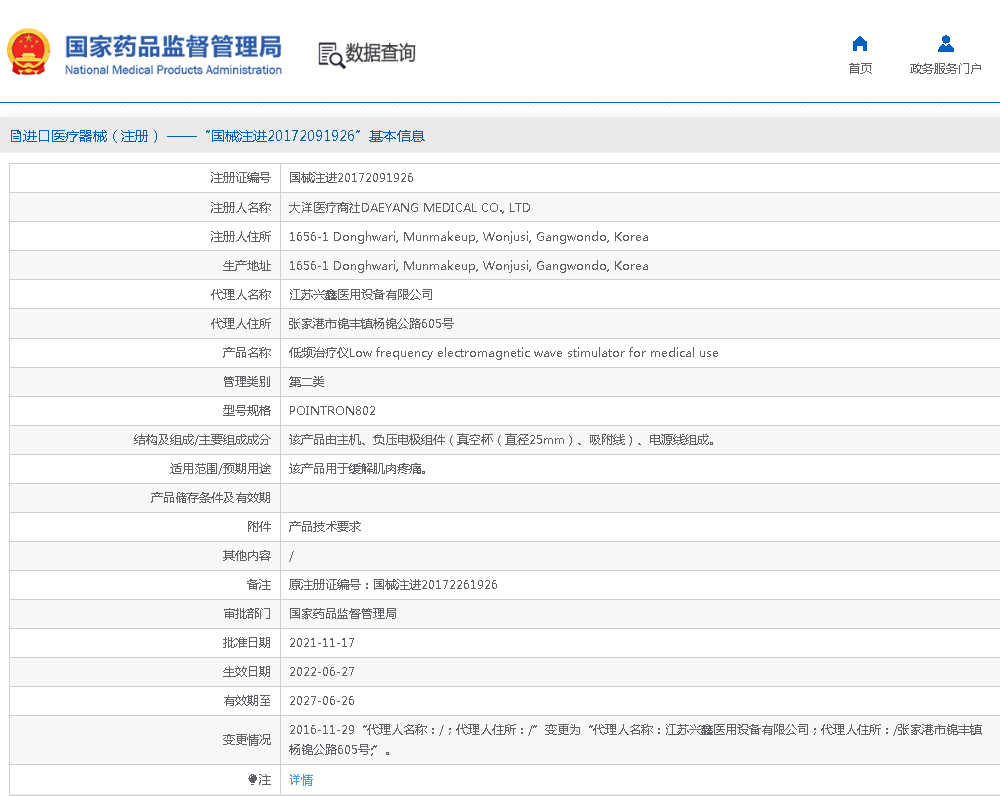Go to 首页 link text
The height and width of the screenshot is (796, 1000).
tap(860, 68)
